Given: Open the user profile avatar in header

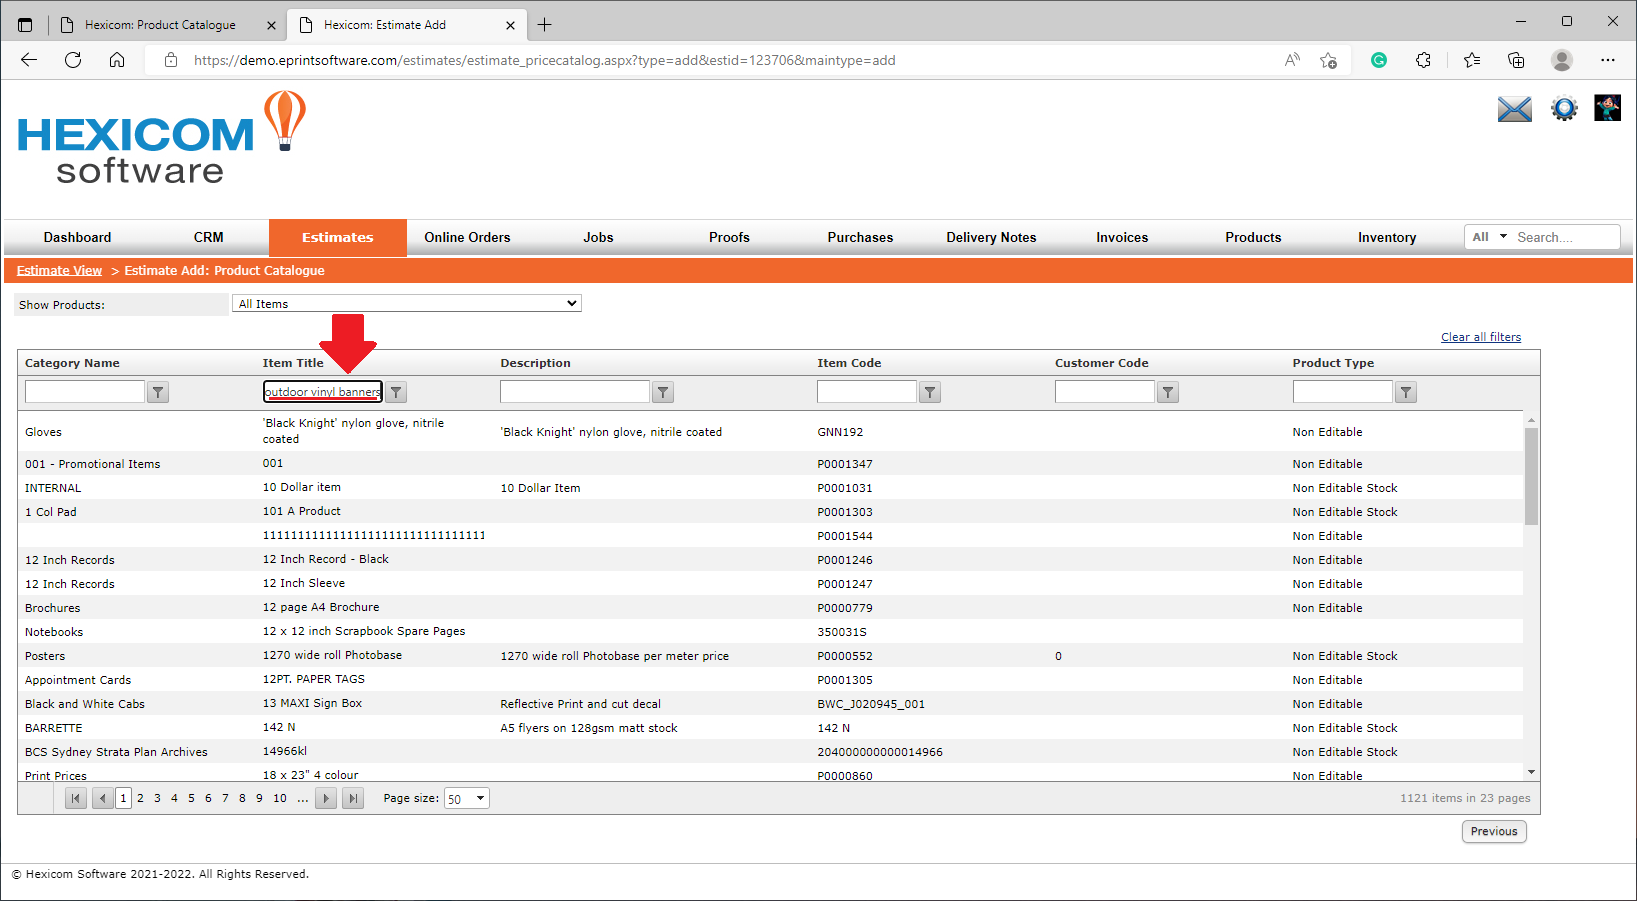Looking at the screenshot, I should (1607, 108).
